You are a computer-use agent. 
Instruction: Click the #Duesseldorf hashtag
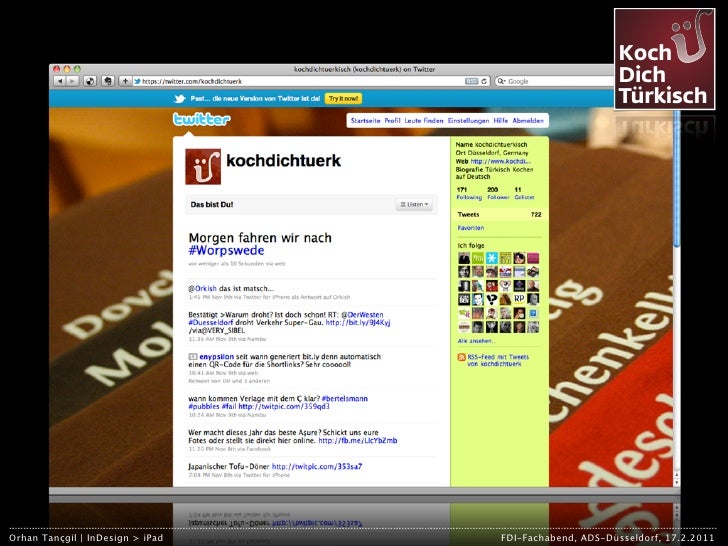coord(211,322)
